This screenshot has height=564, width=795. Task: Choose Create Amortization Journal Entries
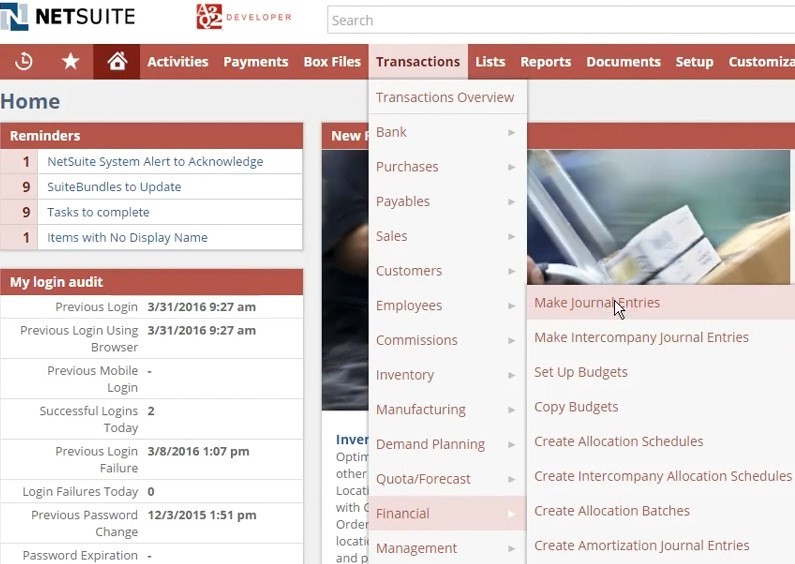661,546
